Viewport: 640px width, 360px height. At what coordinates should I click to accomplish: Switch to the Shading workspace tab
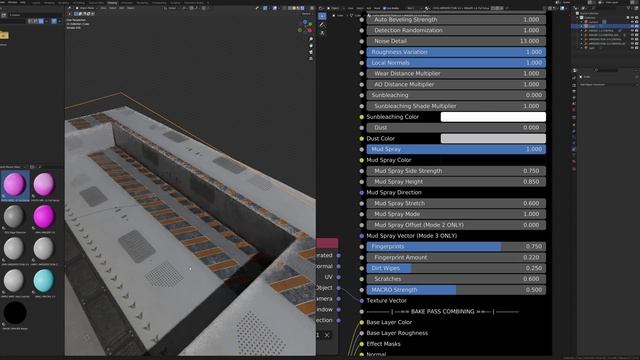coord(112,3)
